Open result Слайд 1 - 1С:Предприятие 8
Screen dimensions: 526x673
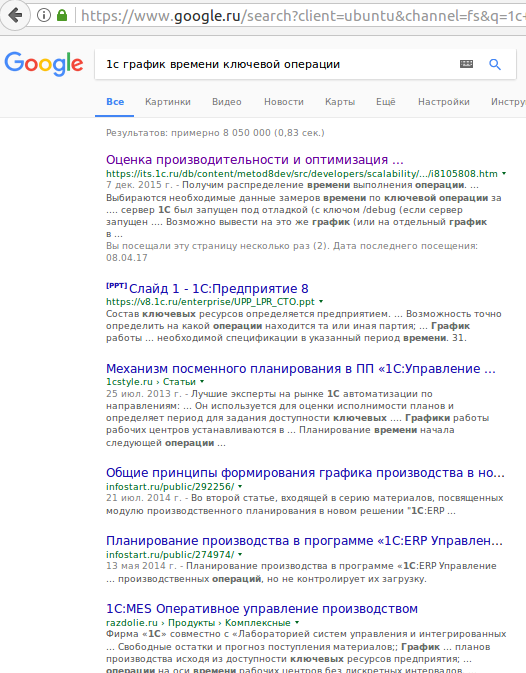point(219,288)
